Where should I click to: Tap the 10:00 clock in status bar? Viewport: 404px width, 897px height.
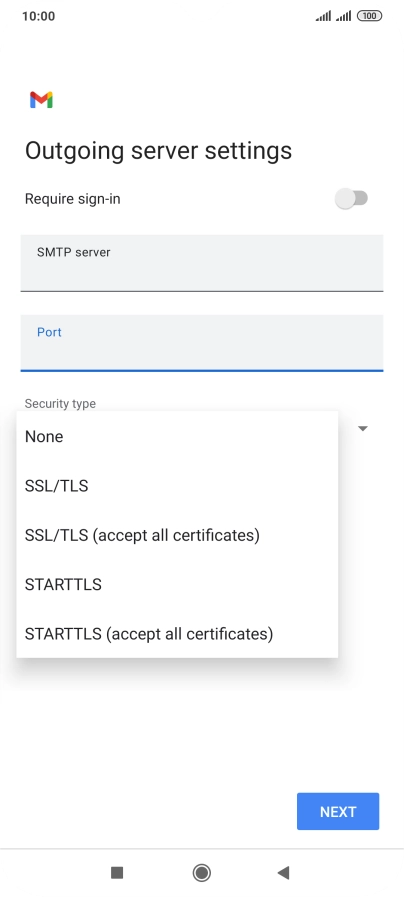(38, 16)
